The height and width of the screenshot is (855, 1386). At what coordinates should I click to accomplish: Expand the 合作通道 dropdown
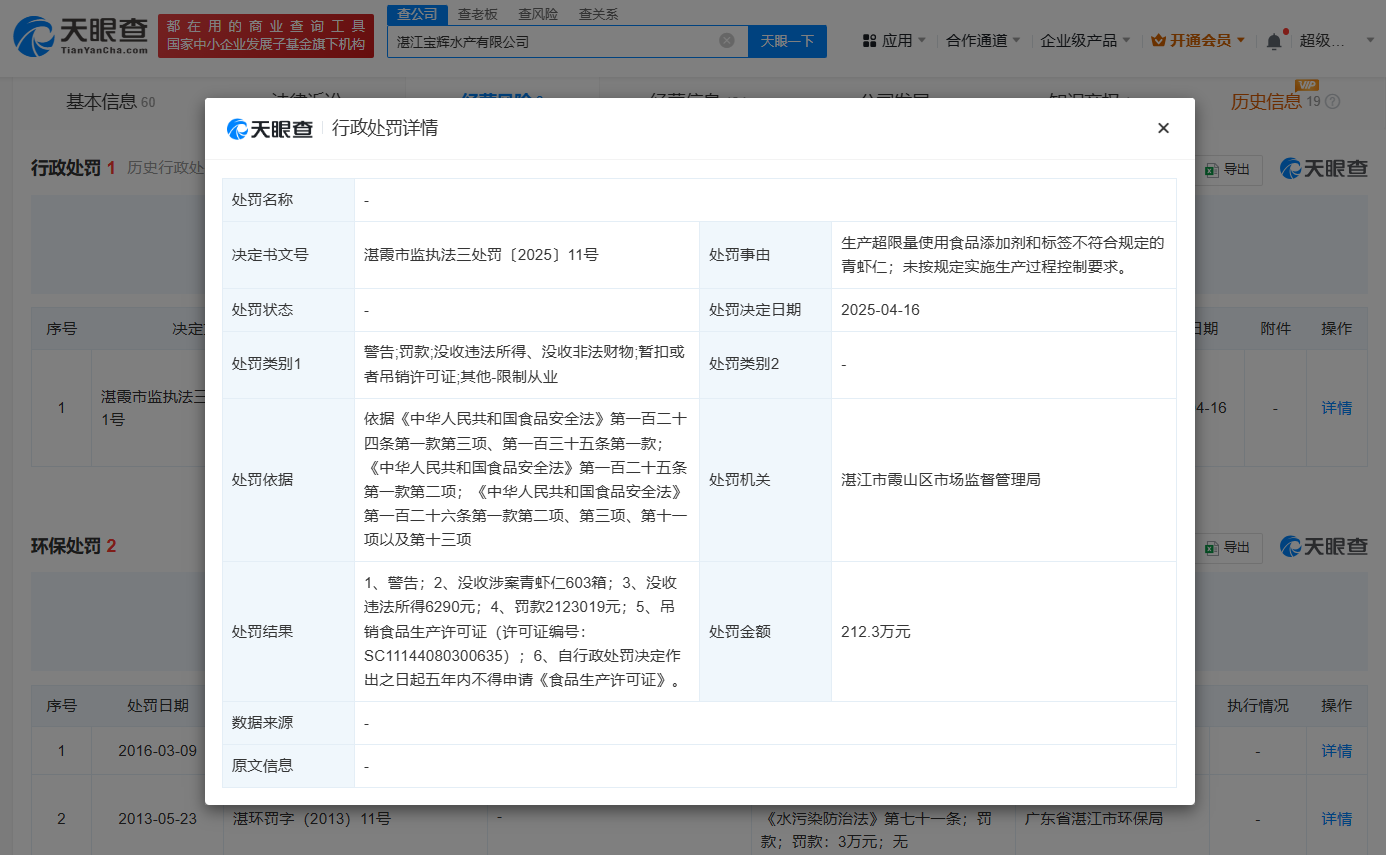(983, 41)
